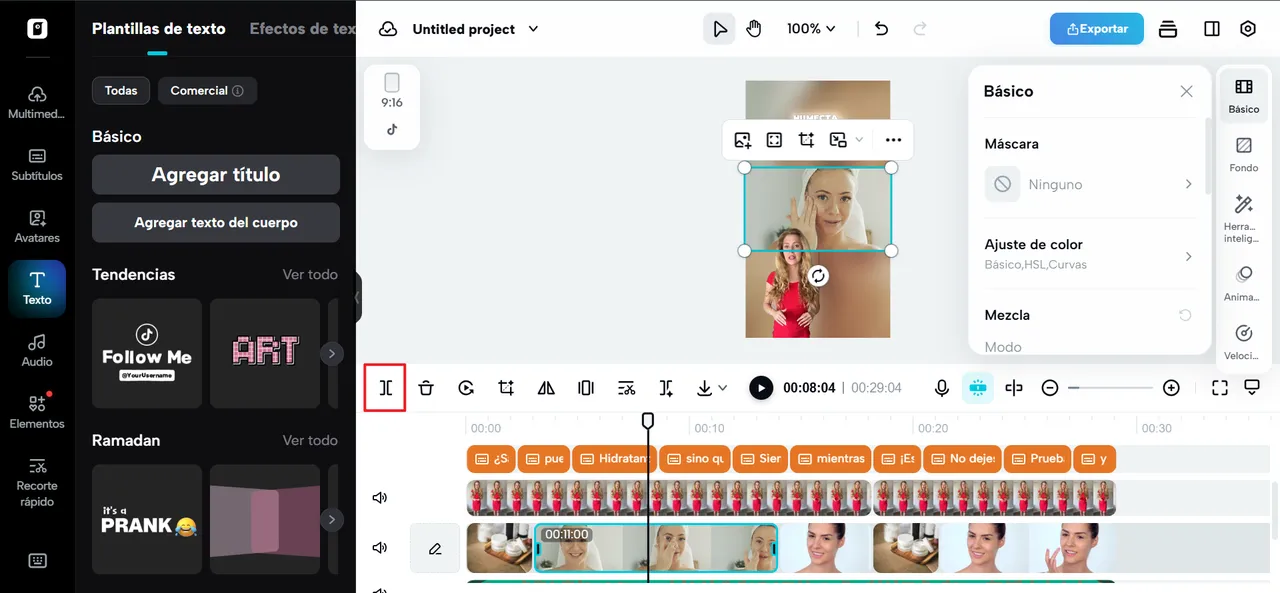
Task: Click the Exportar button
Action: tap(1096, 29)
